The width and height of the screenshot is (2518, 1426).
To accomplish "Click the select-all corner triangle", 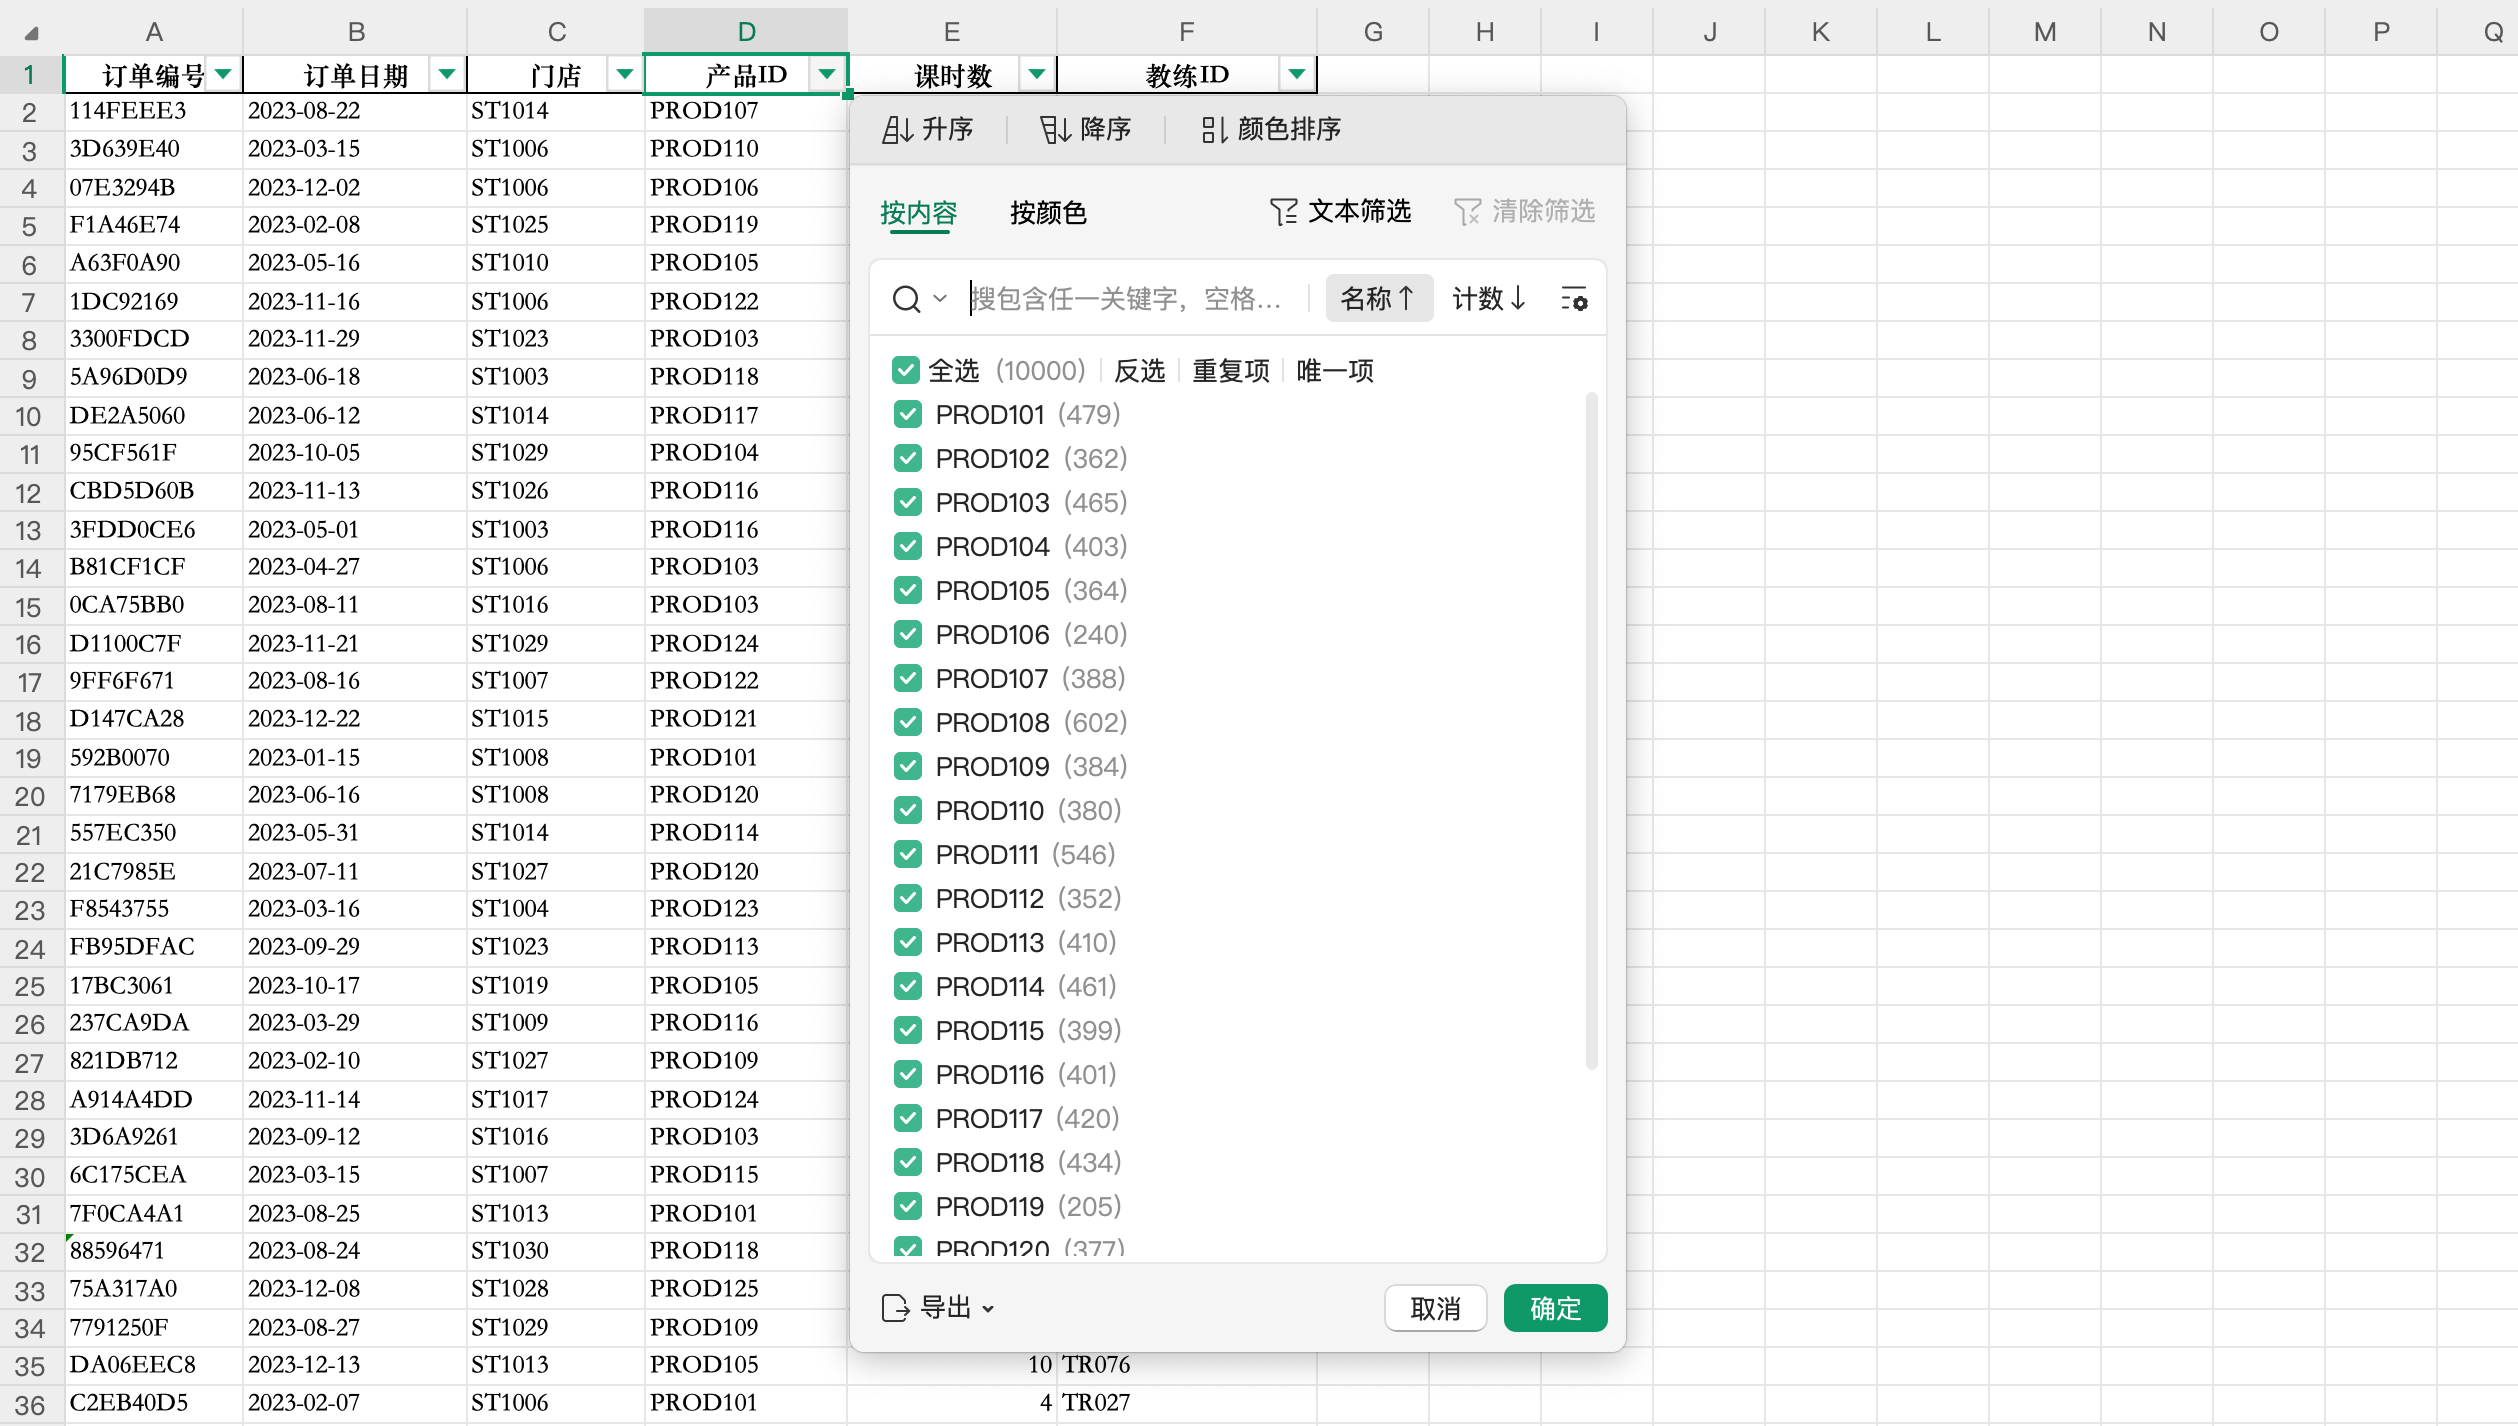I will 31,33.
